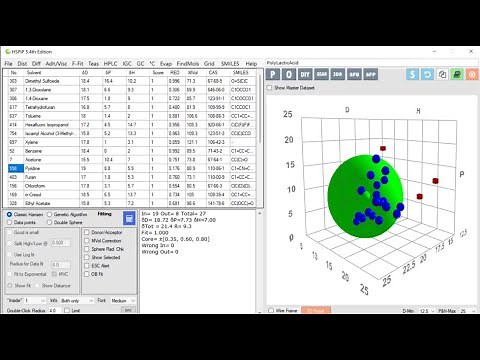480x360 pixels.
Task: Select the Dimethyl Sulfoxide row
Action: (x=132, y=81)
